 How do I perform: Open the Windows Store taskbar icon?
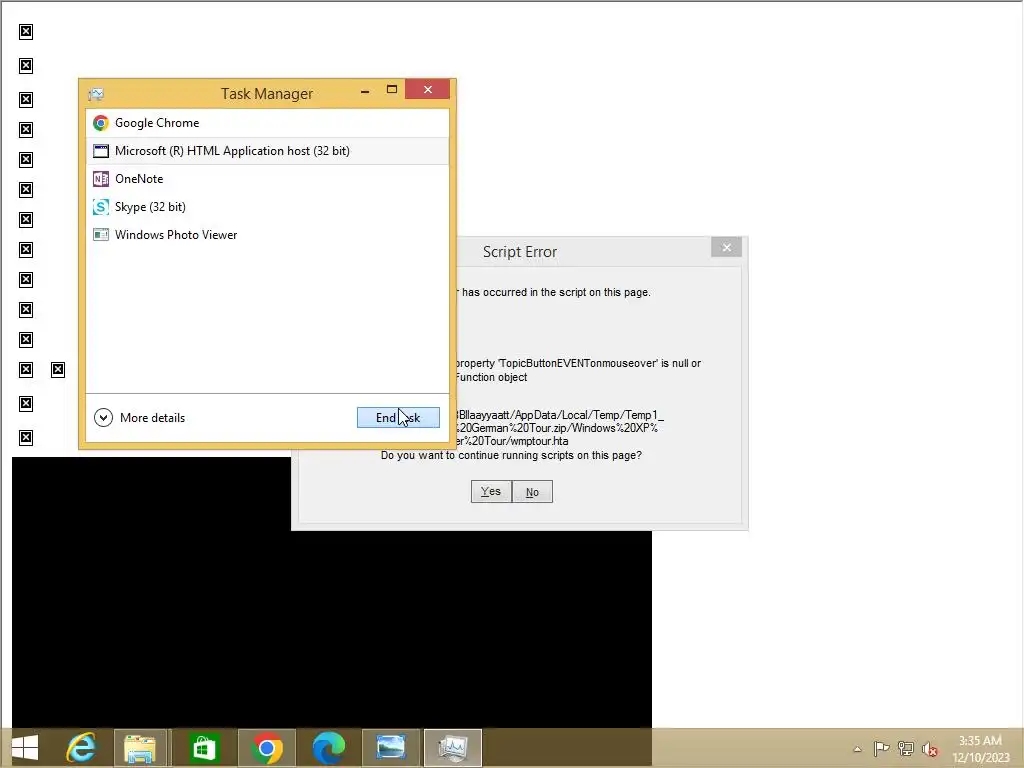203,748
